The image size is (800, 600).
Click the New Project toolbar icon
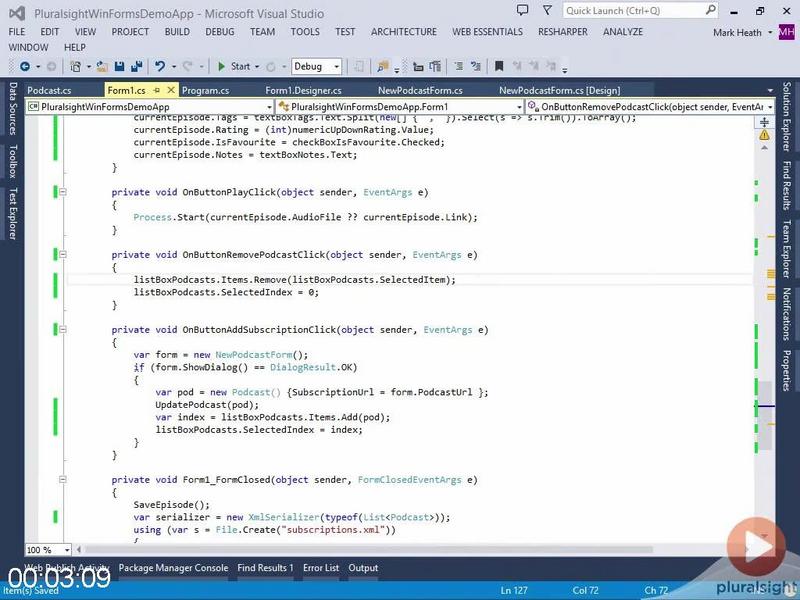tap(76, 66)
